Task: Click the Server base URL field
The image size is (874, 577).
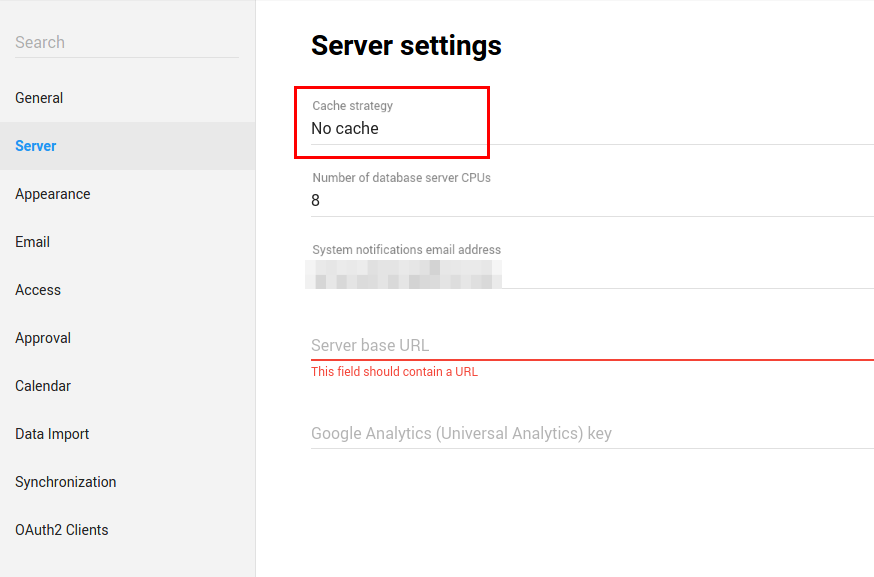Action: (590, 345)
